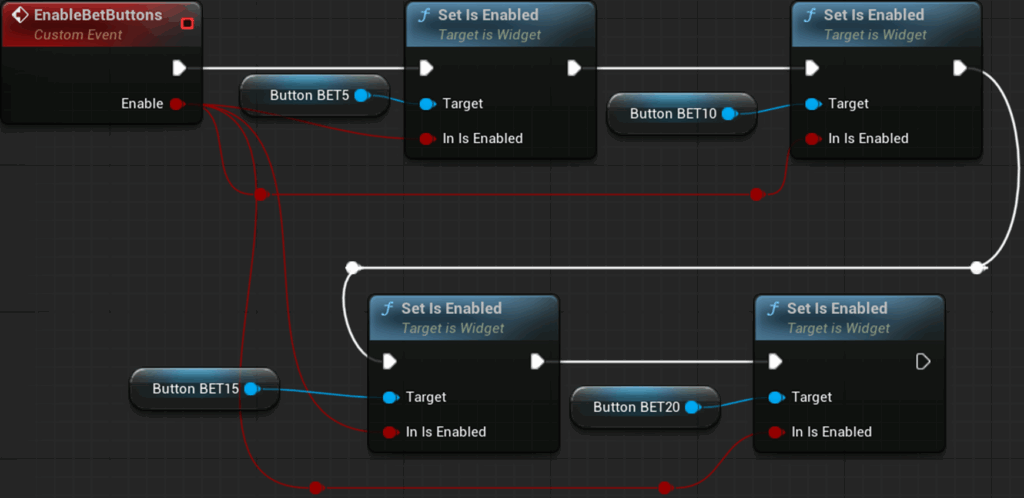Click the Enable boolean output pin
The image size is (1024, 498).
coord(177,104)
